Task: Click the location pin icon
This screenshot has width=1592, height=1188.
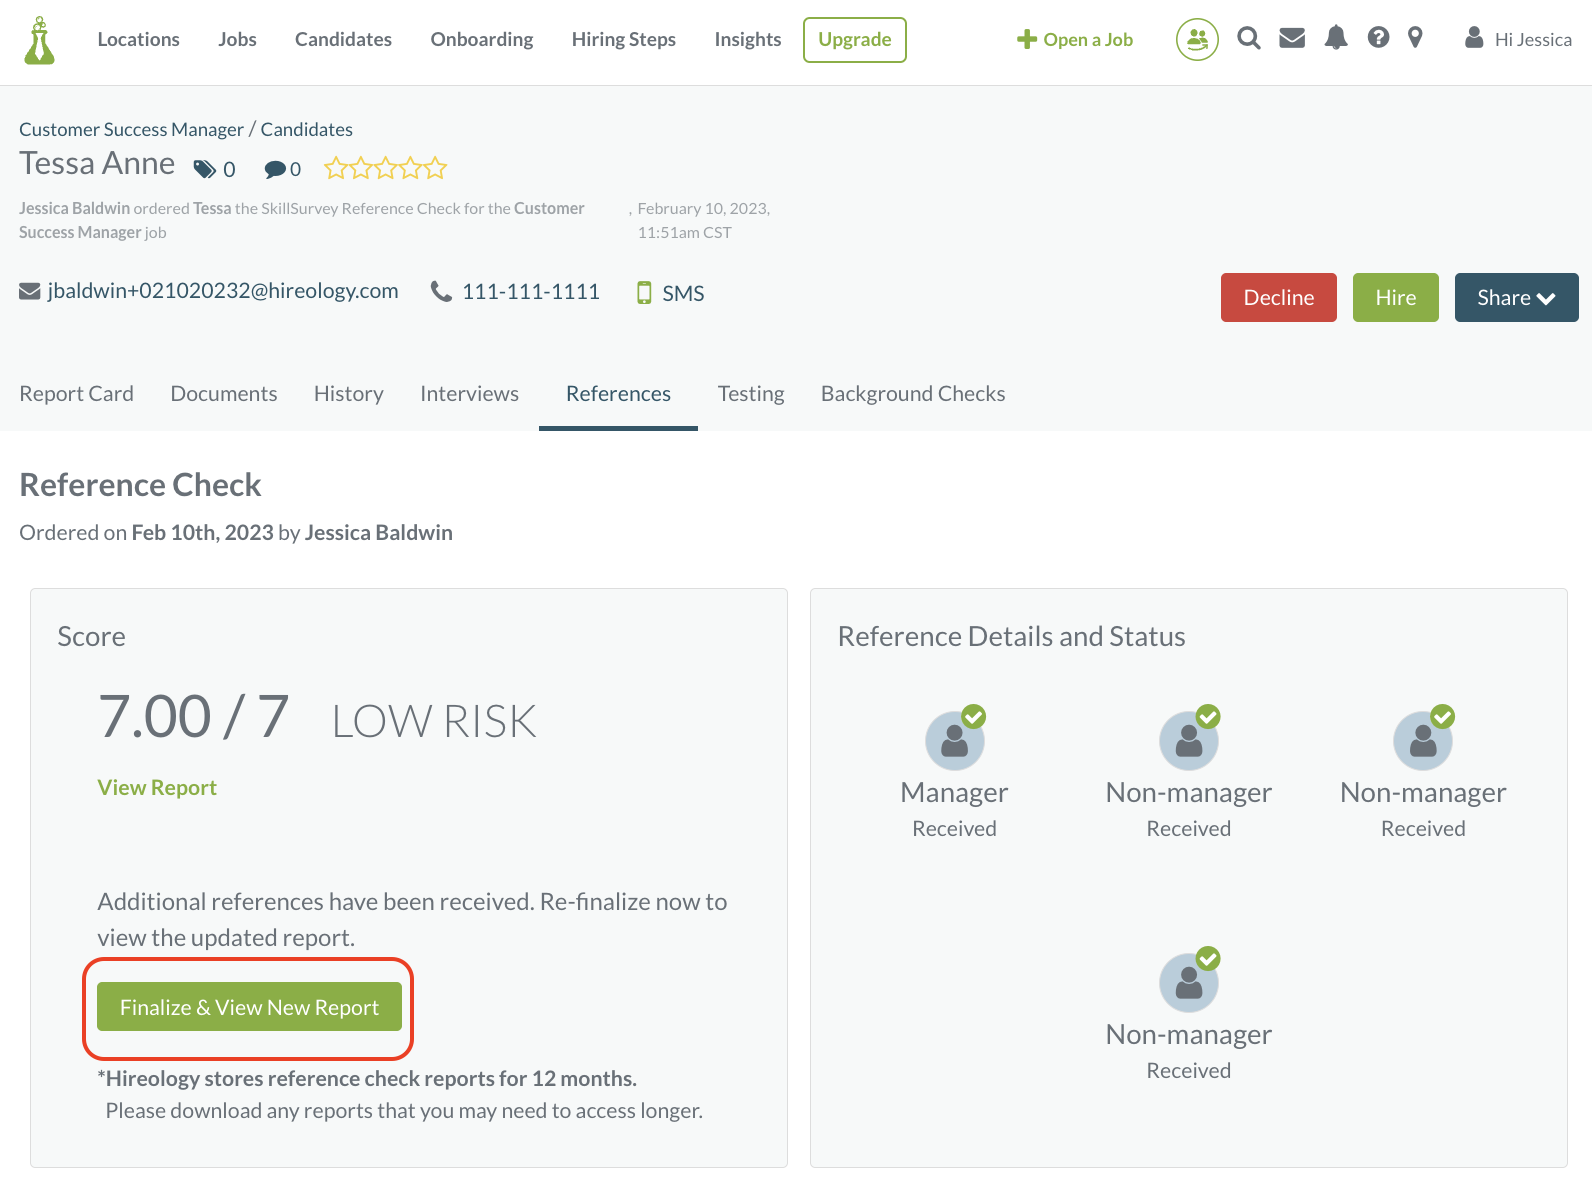Action: (1415, 39)
